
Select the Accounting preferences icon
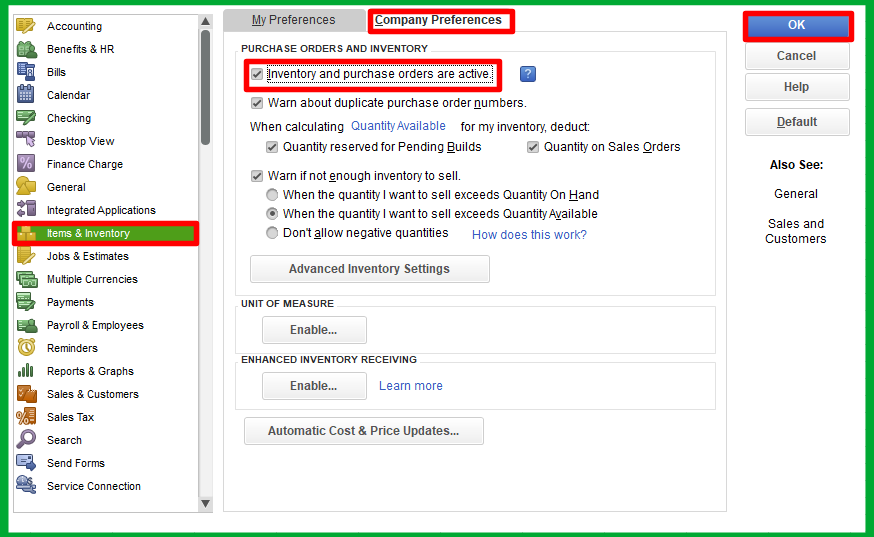pos(26,26)
